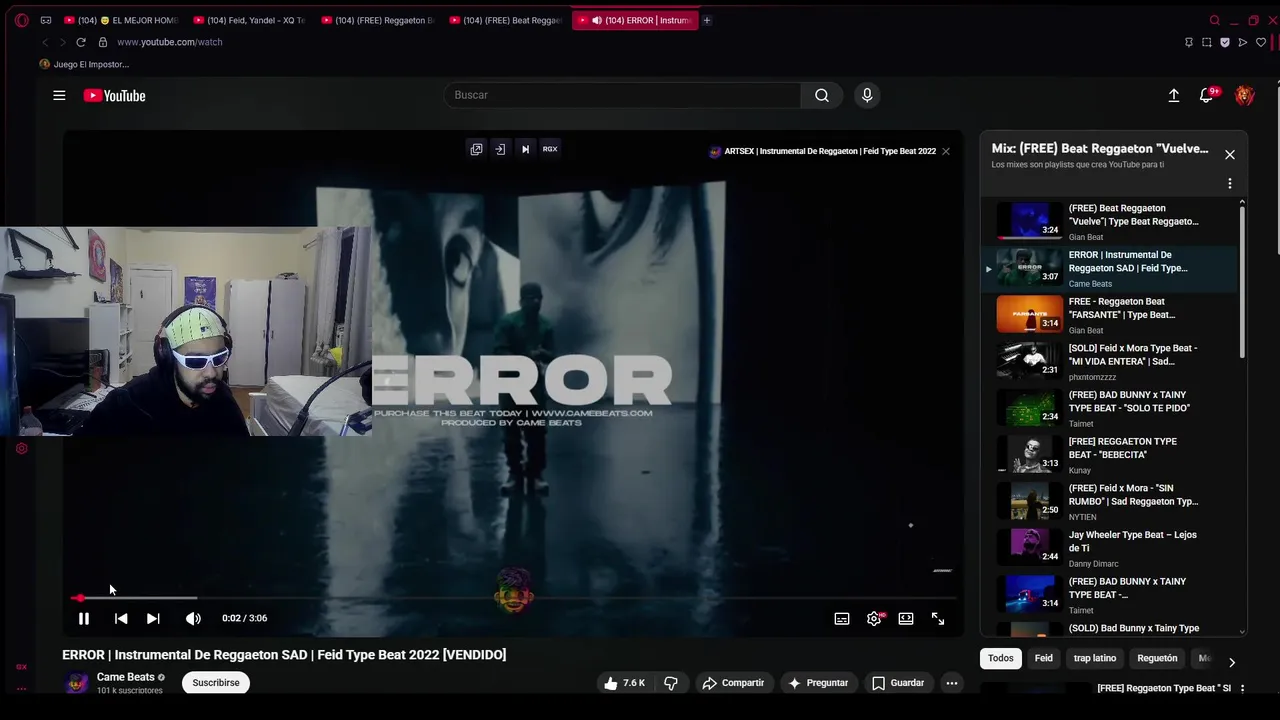
Task: Save the video with Guardar
Action: coord(898,683)
